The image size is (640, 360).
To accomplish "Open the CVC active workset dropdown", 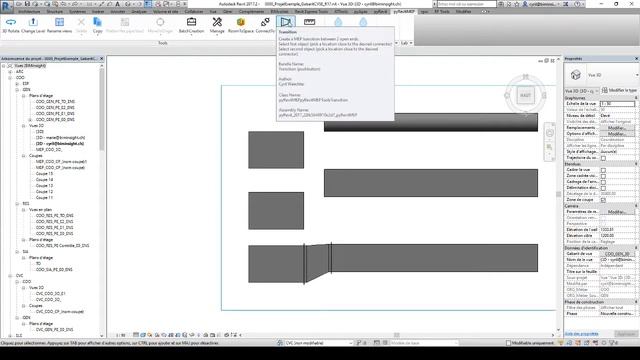I will pos(319,343).
